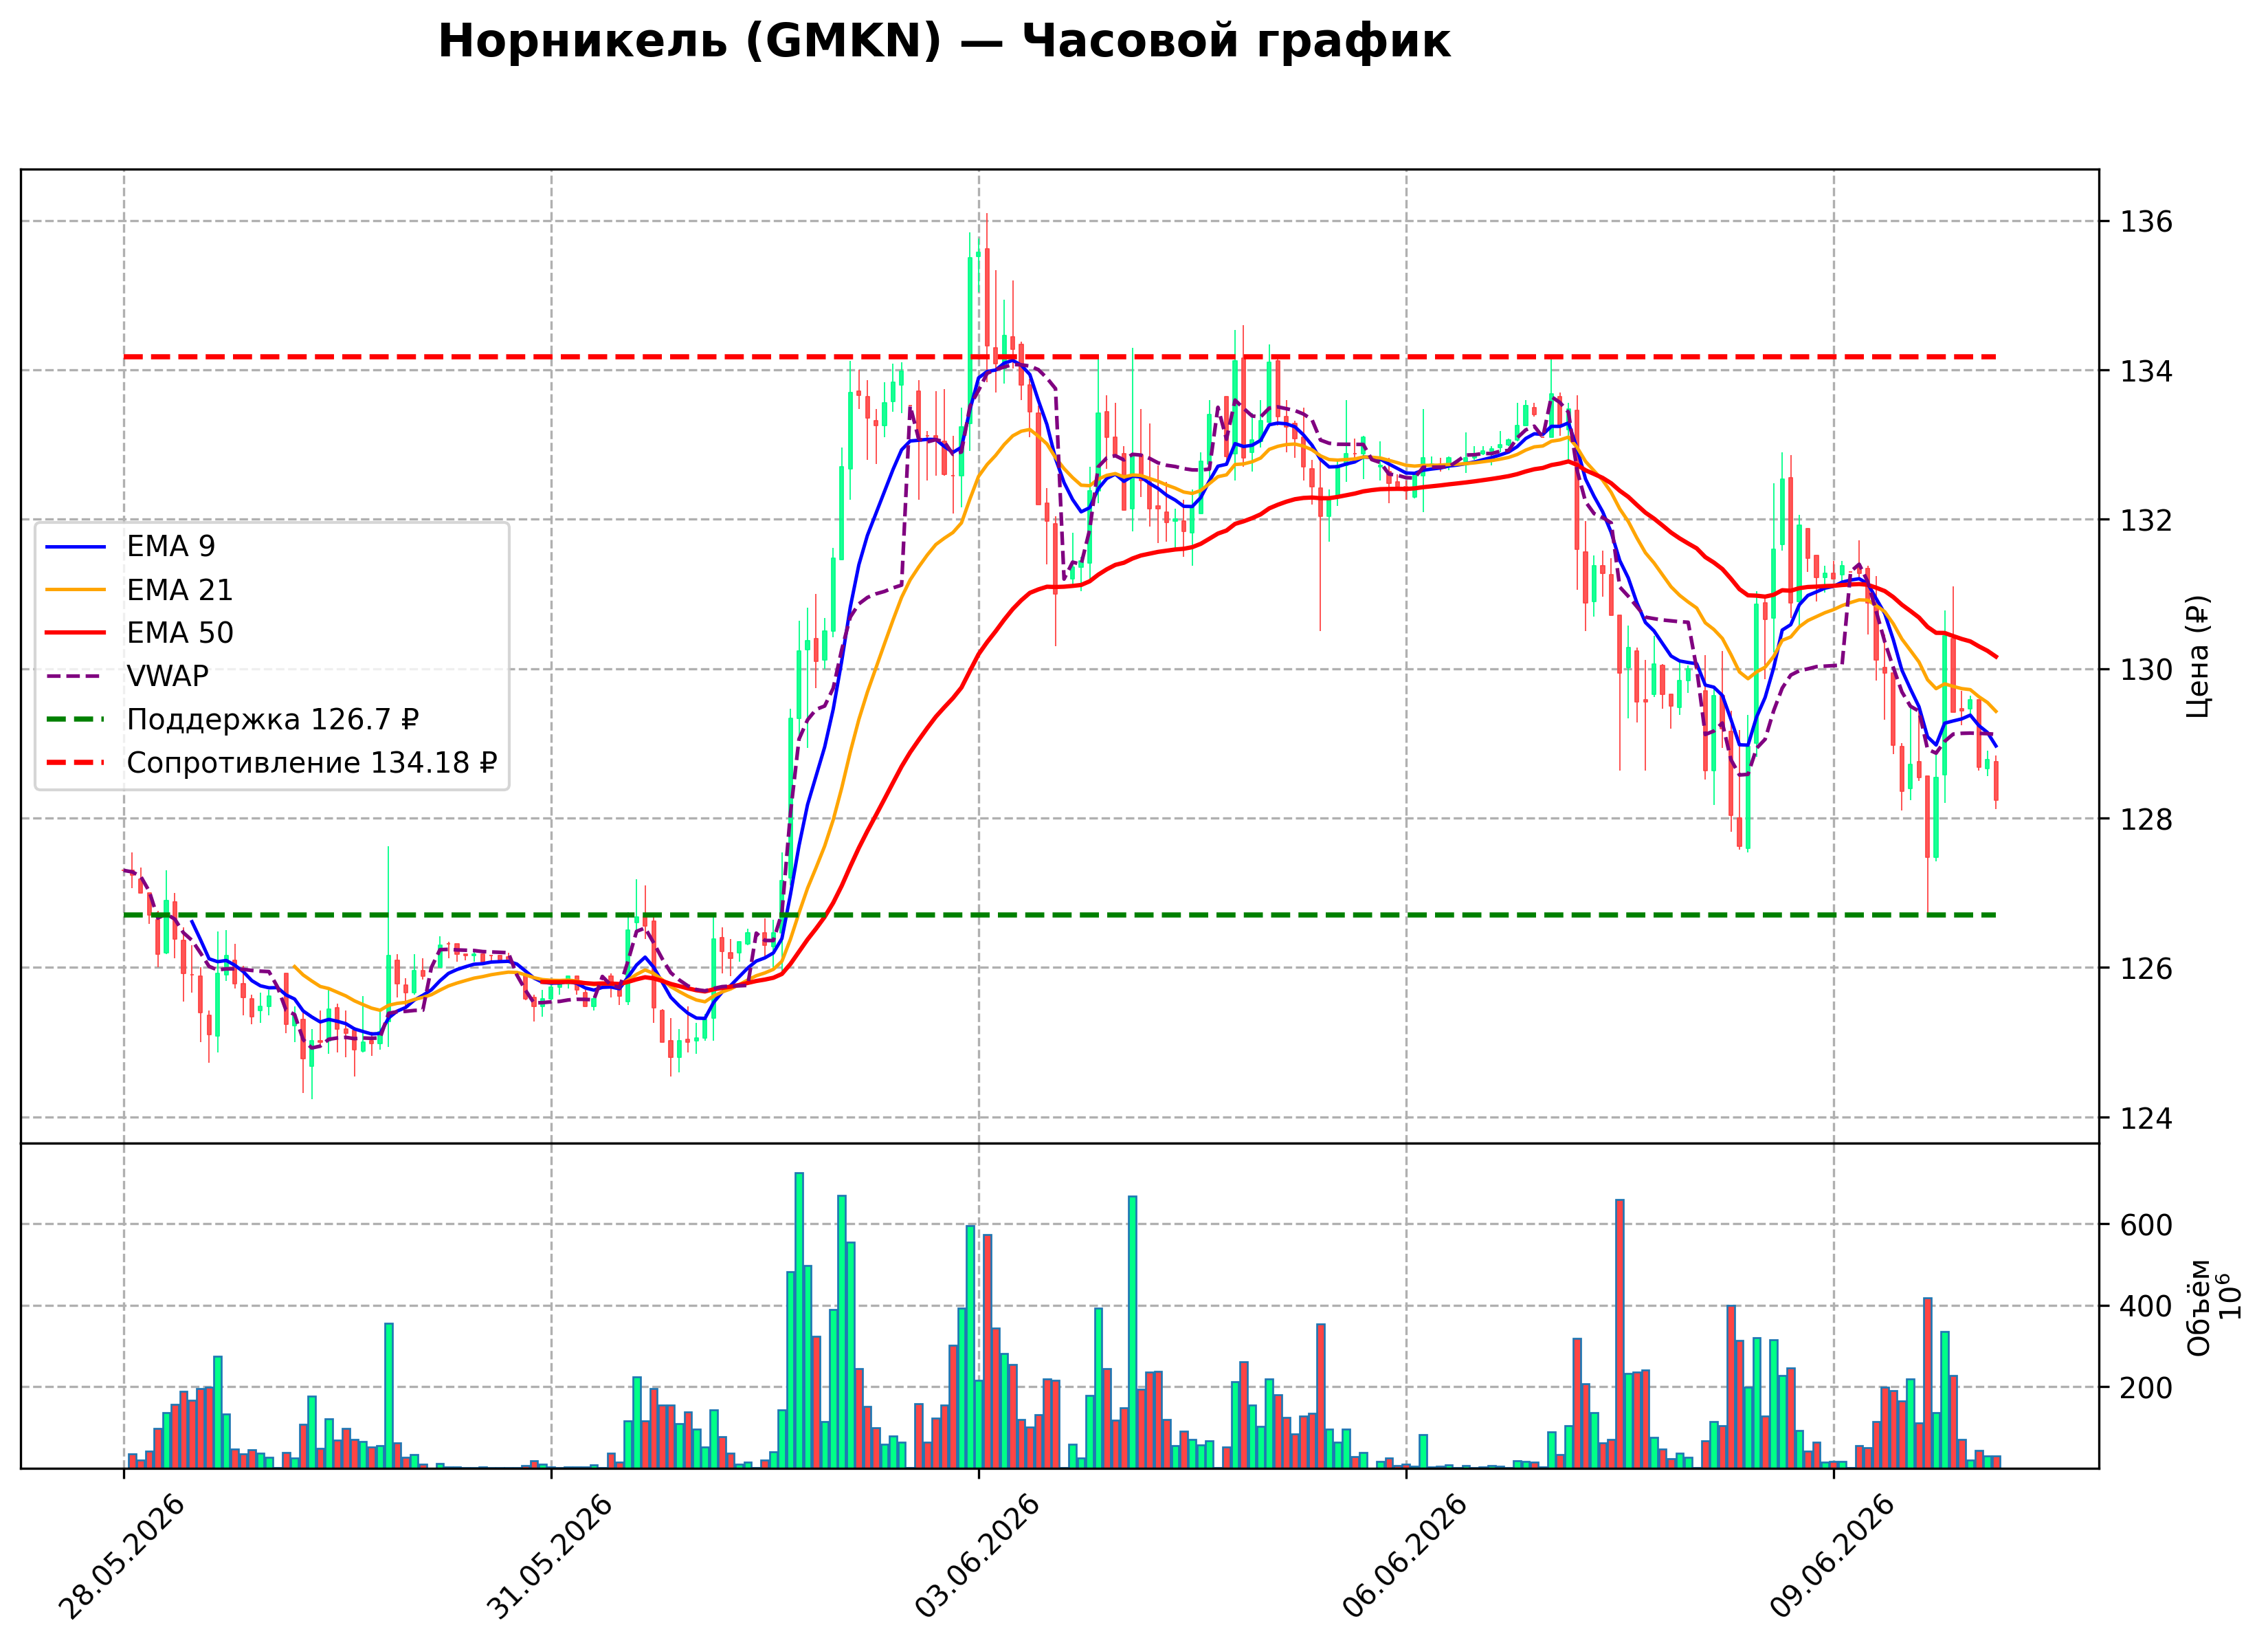2268x1645 pixels.
Task: Click the 130 price axis label
Action: (2147, 669)
